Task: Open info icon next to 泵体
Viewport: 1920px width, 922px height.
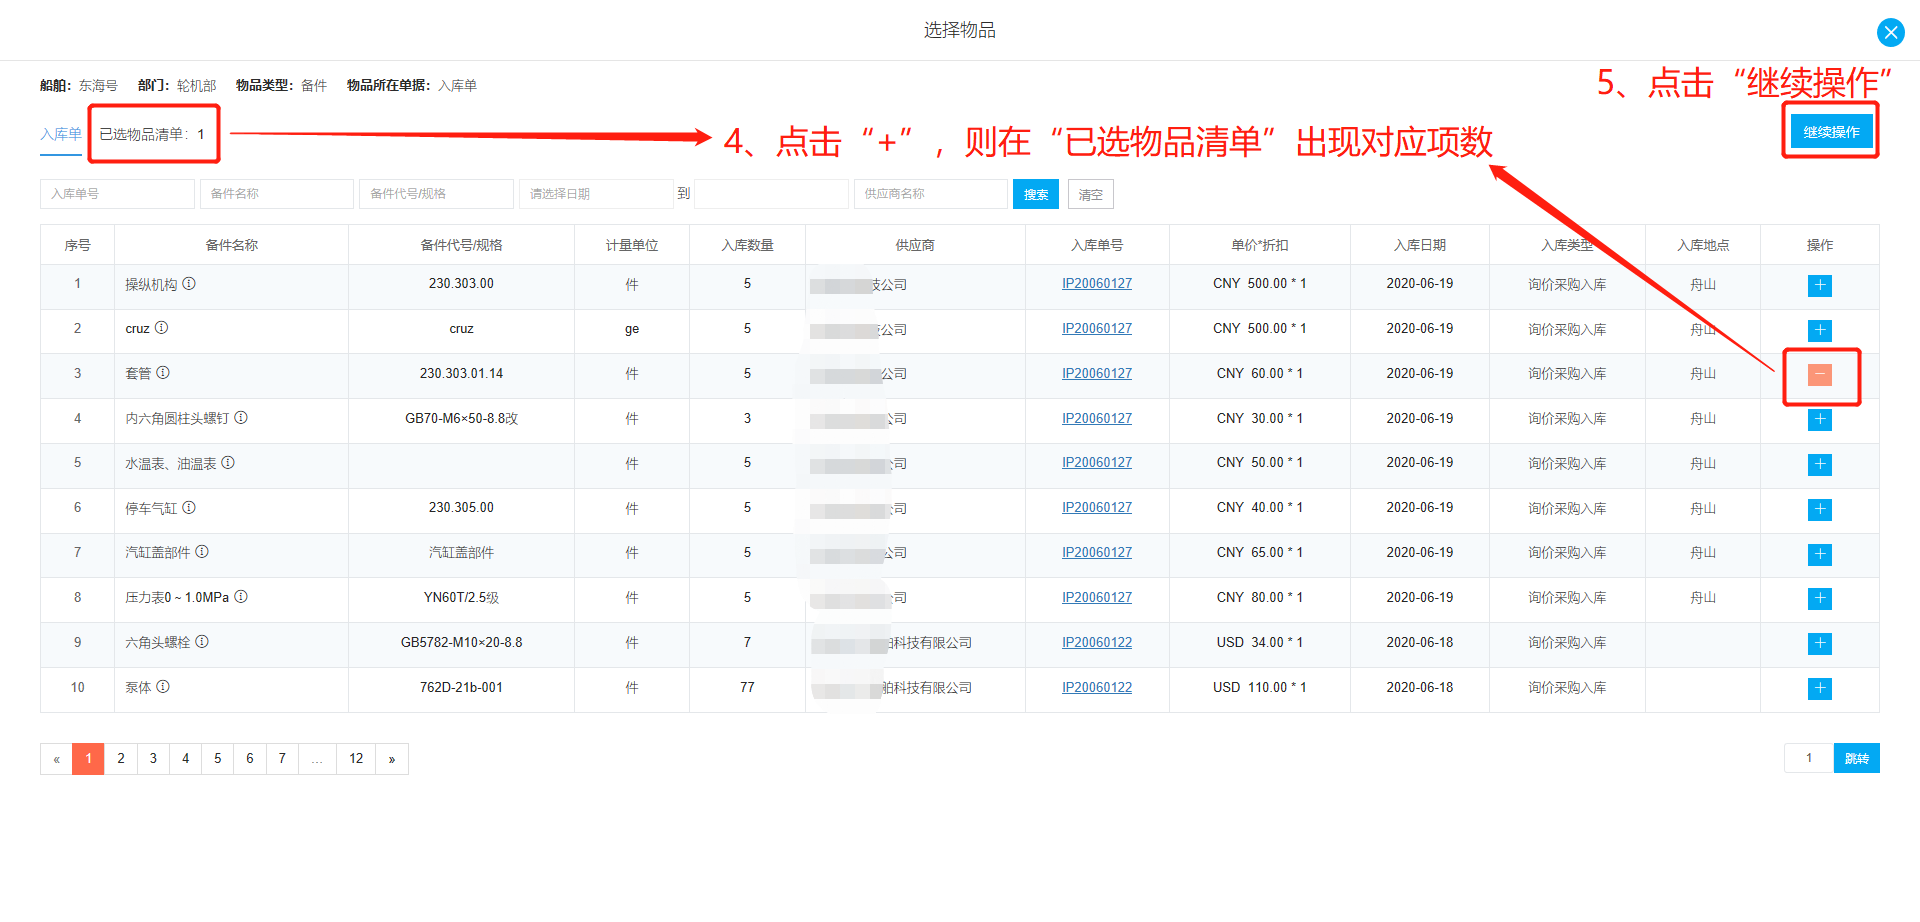Action: [x=163, y=687]
